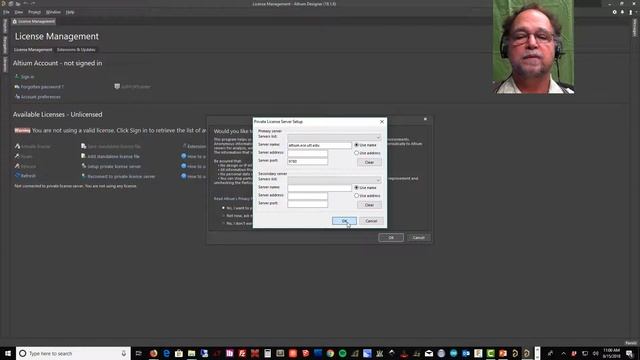Open the Navigator side panel tab

(5, 45)
